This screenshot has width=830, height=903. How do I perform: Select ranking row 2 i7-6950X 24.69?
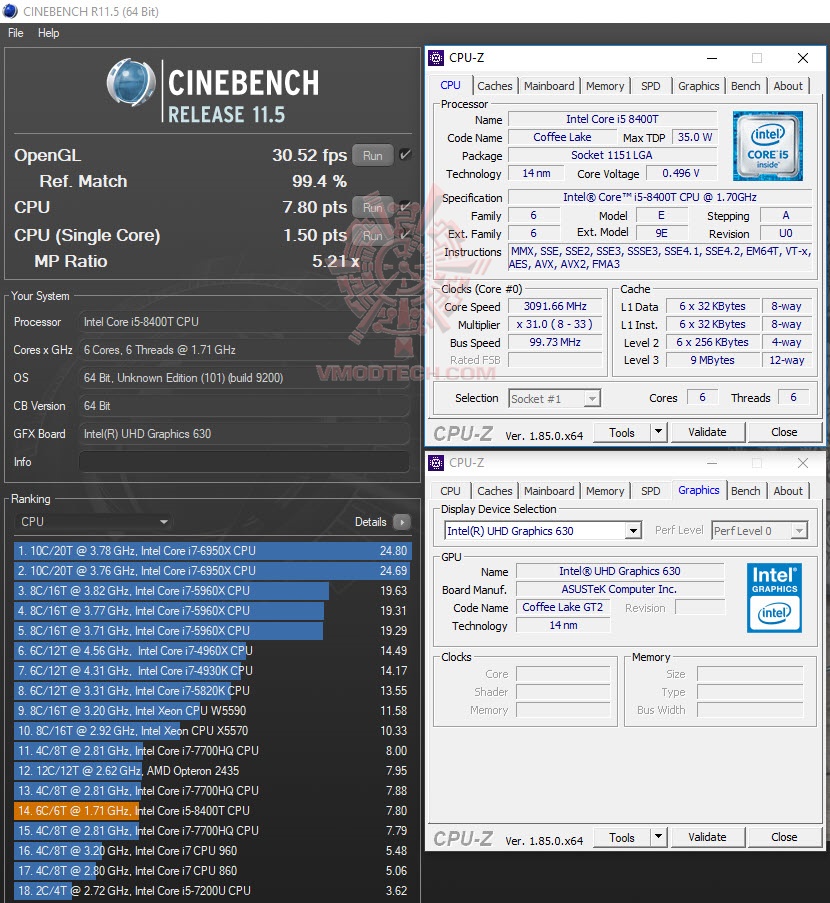pyautogui.click(x=212, y=571)
